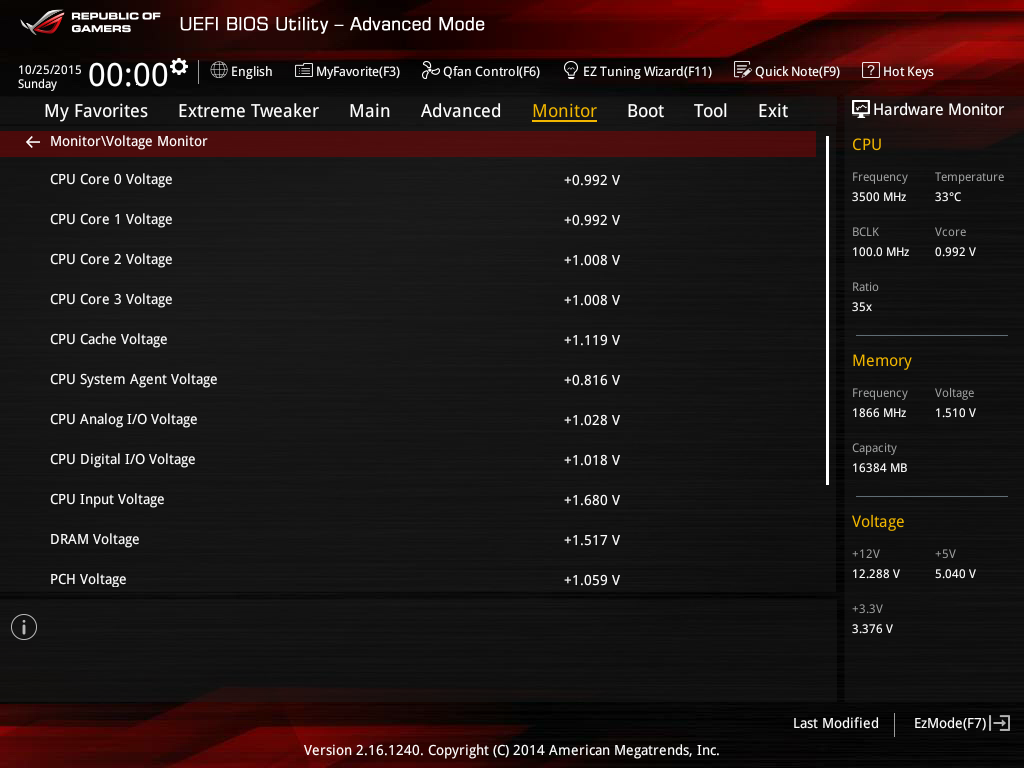Image resolution: width=1024 pixels, height=768 pixels.
Task: Click the +1.119 V cache value
Action: point(592,340)
